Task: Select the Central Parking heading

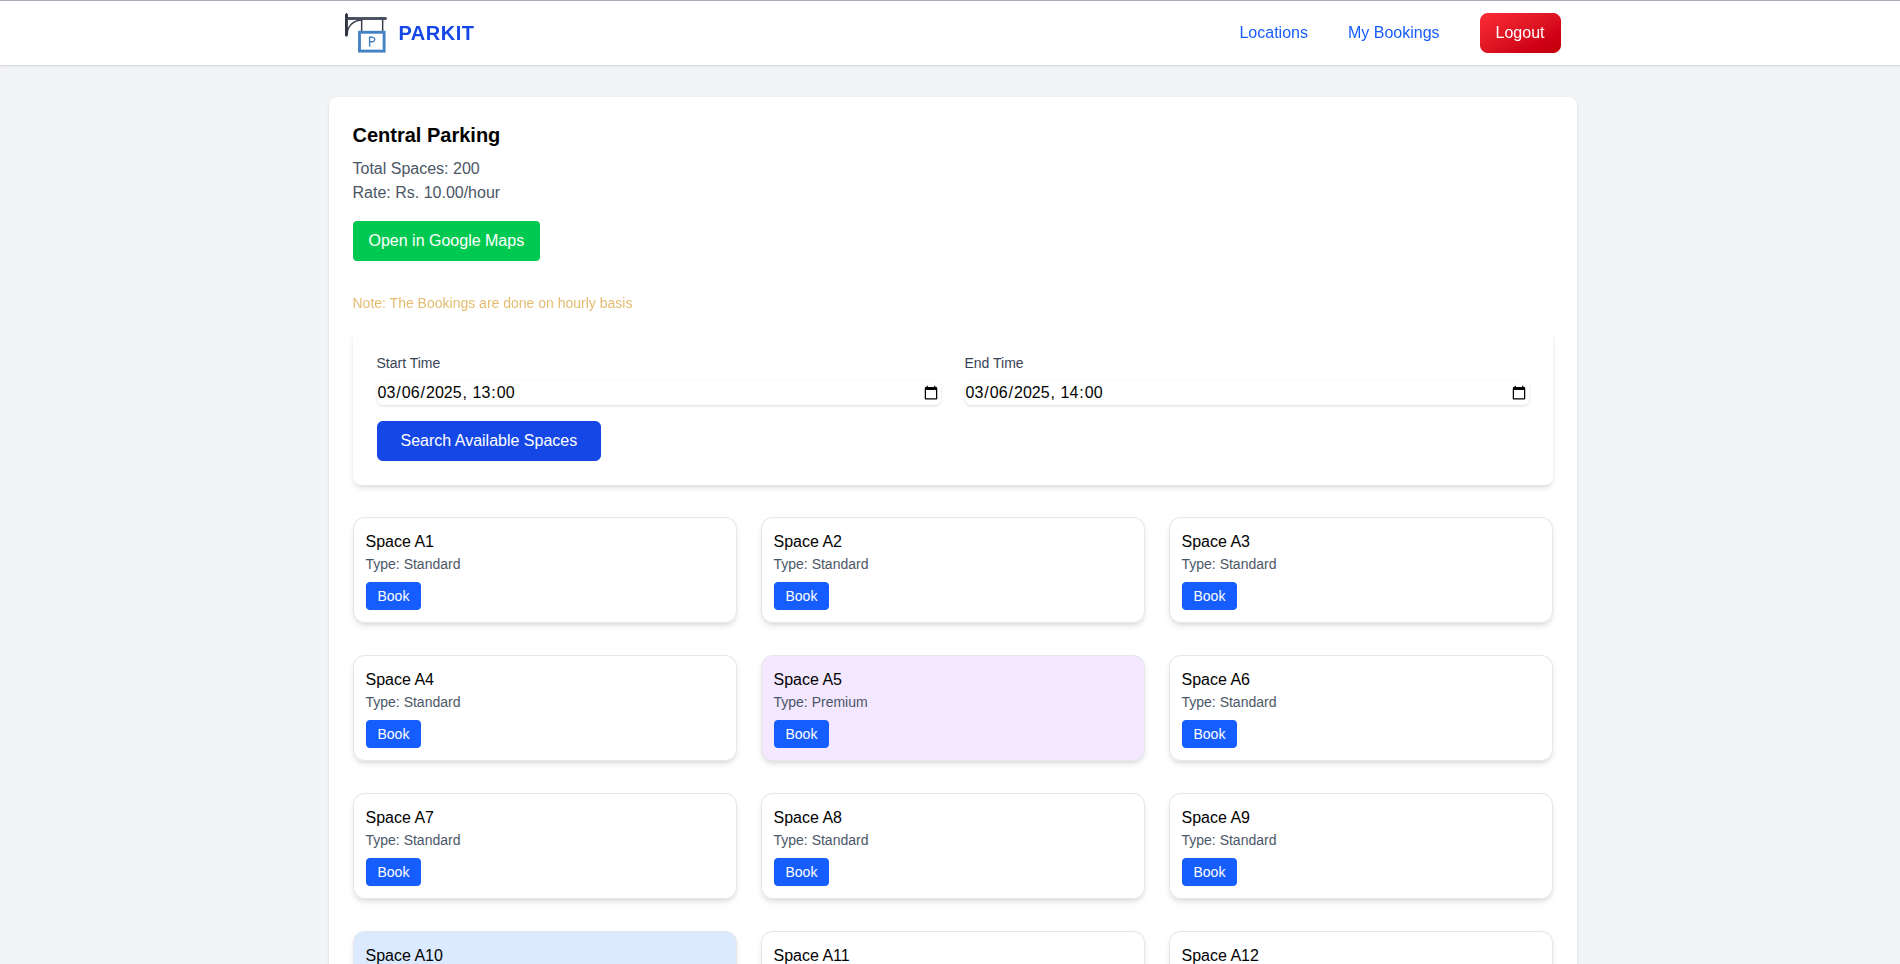Action: [x=426, y=135]
